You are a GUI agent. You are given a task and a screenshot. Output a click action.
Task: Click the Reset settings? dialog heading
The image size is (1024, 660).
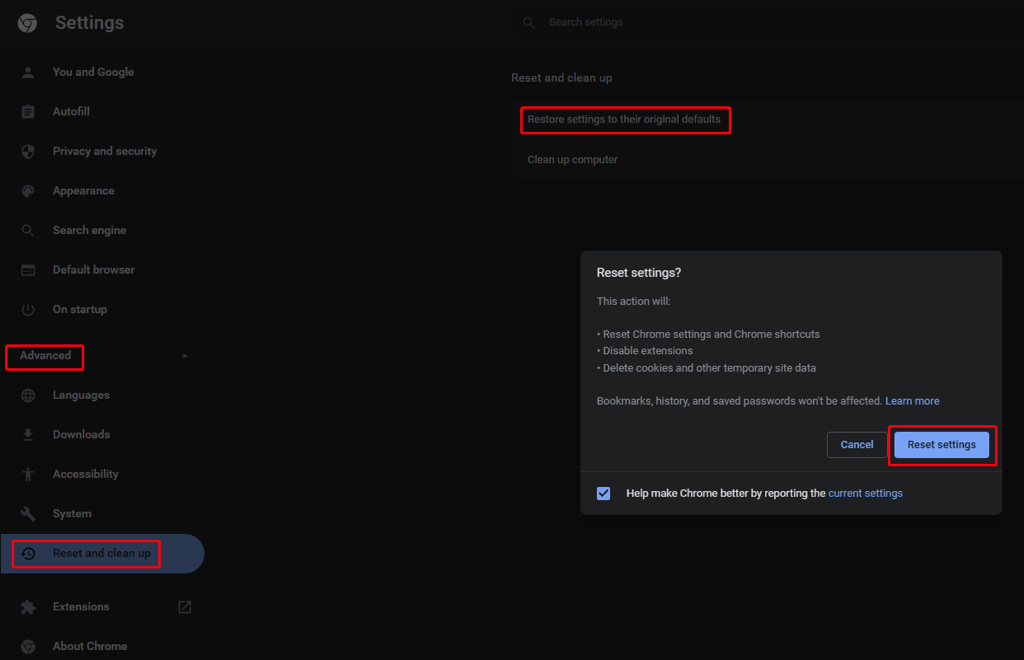(x=639, y=273)
